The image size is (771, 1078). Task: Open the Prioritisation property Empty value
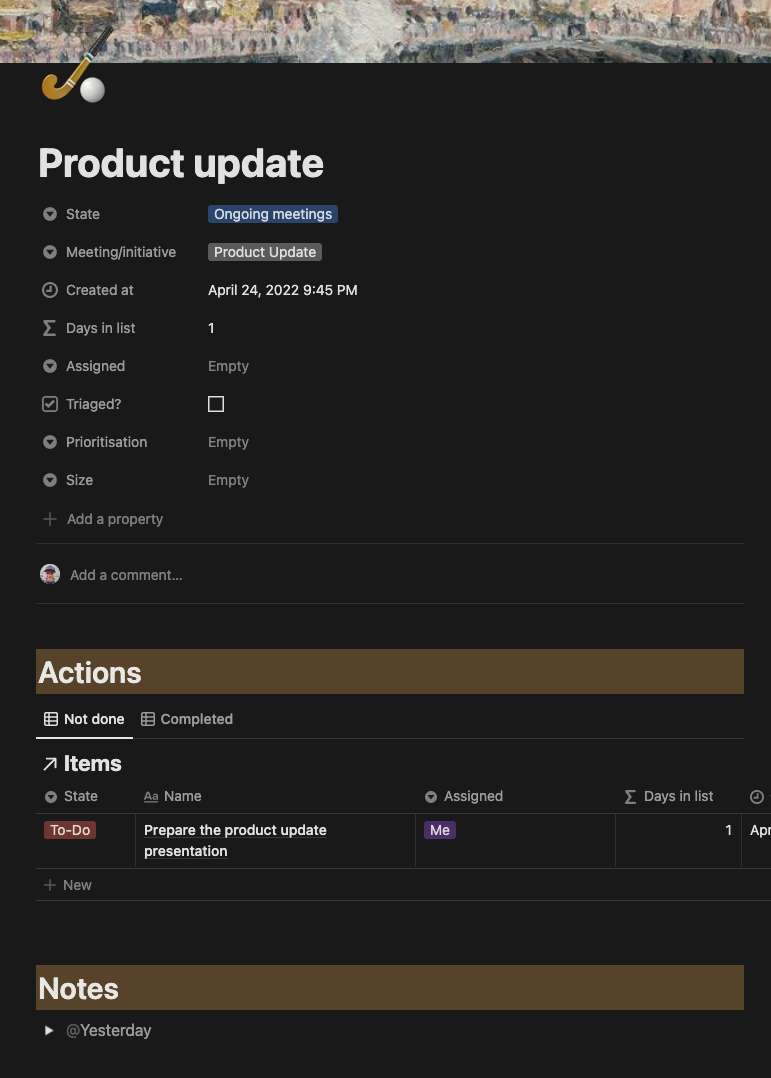tap(228, 442)
